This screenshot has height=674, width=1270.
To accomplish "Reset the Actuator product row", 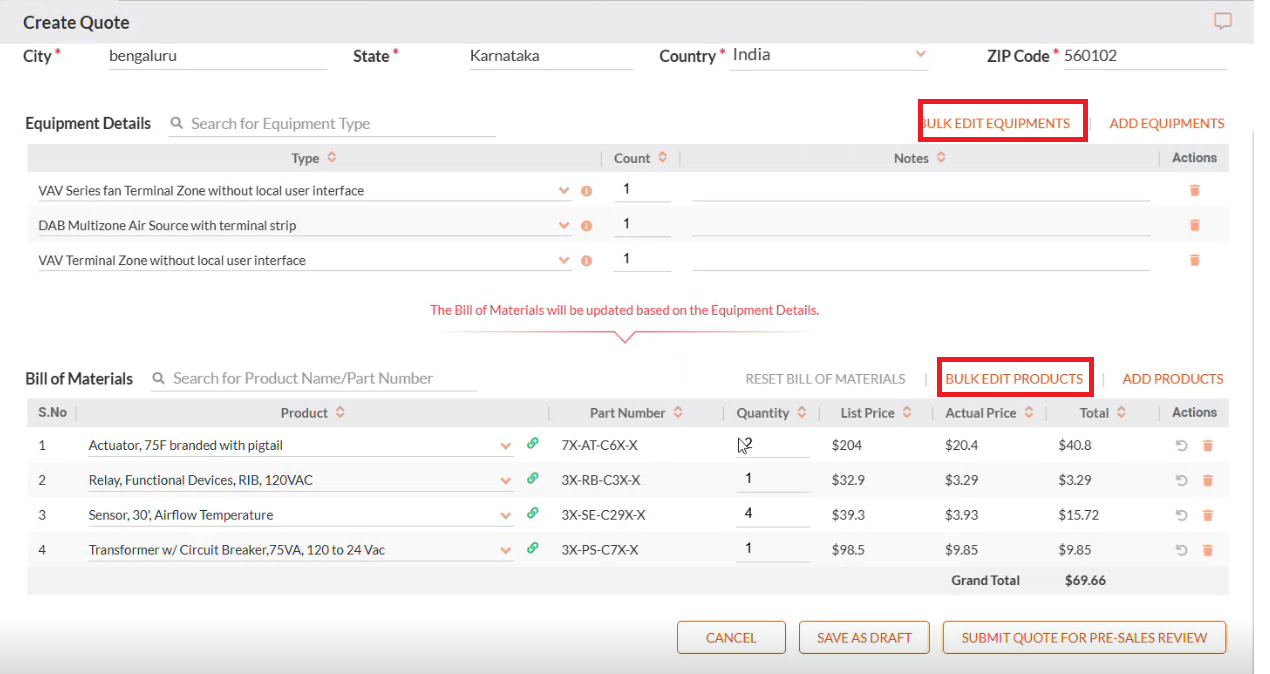I will [x=1182, y=445].
